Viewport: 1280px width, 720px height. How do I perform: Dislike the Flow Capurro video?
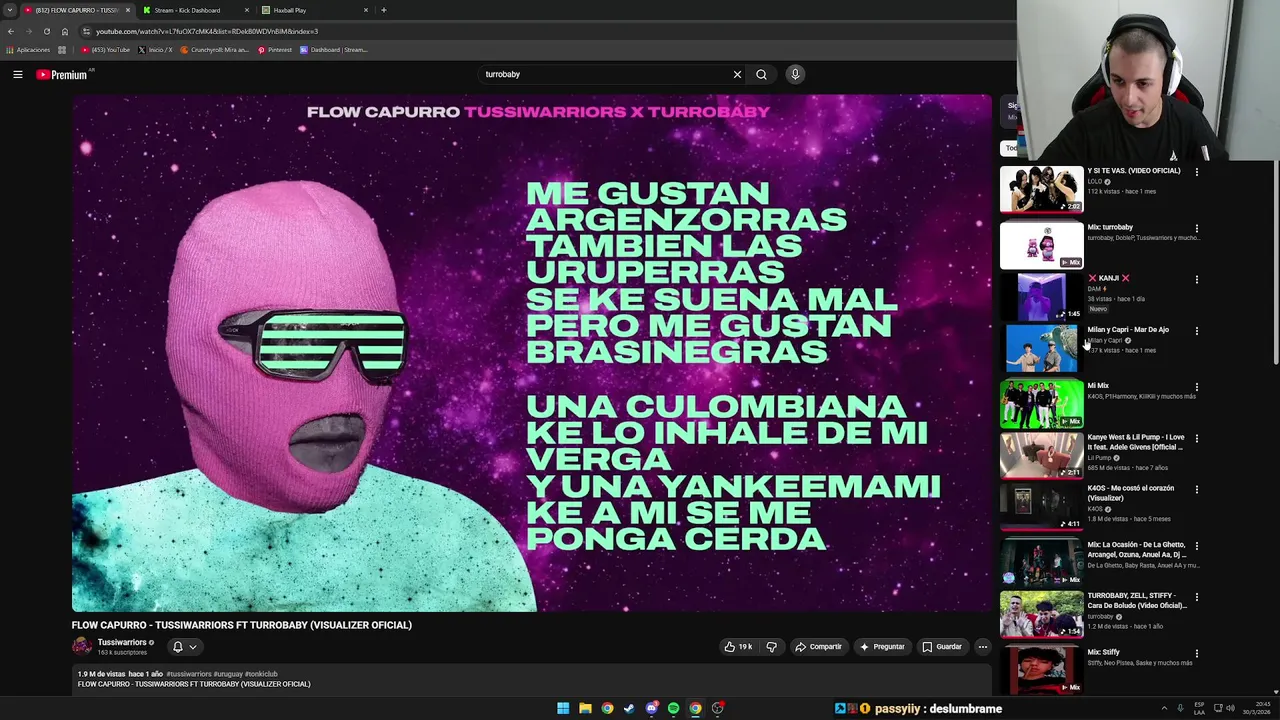coord(771,647)
